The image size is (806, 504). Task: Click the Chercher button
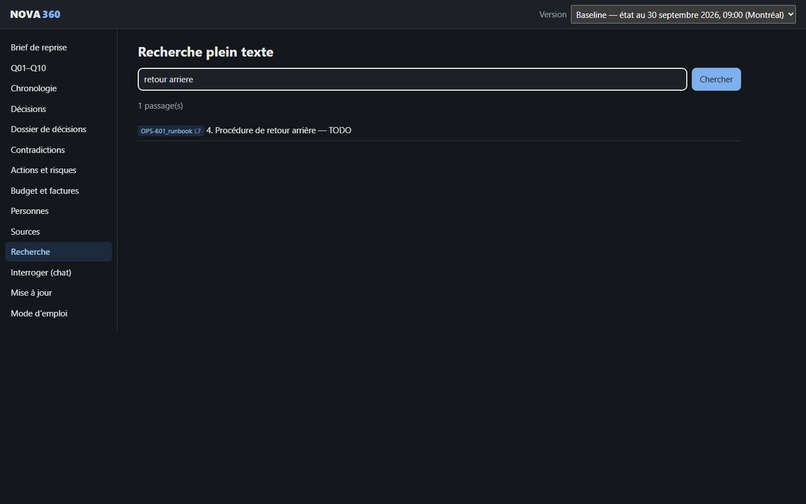[716, 79]
